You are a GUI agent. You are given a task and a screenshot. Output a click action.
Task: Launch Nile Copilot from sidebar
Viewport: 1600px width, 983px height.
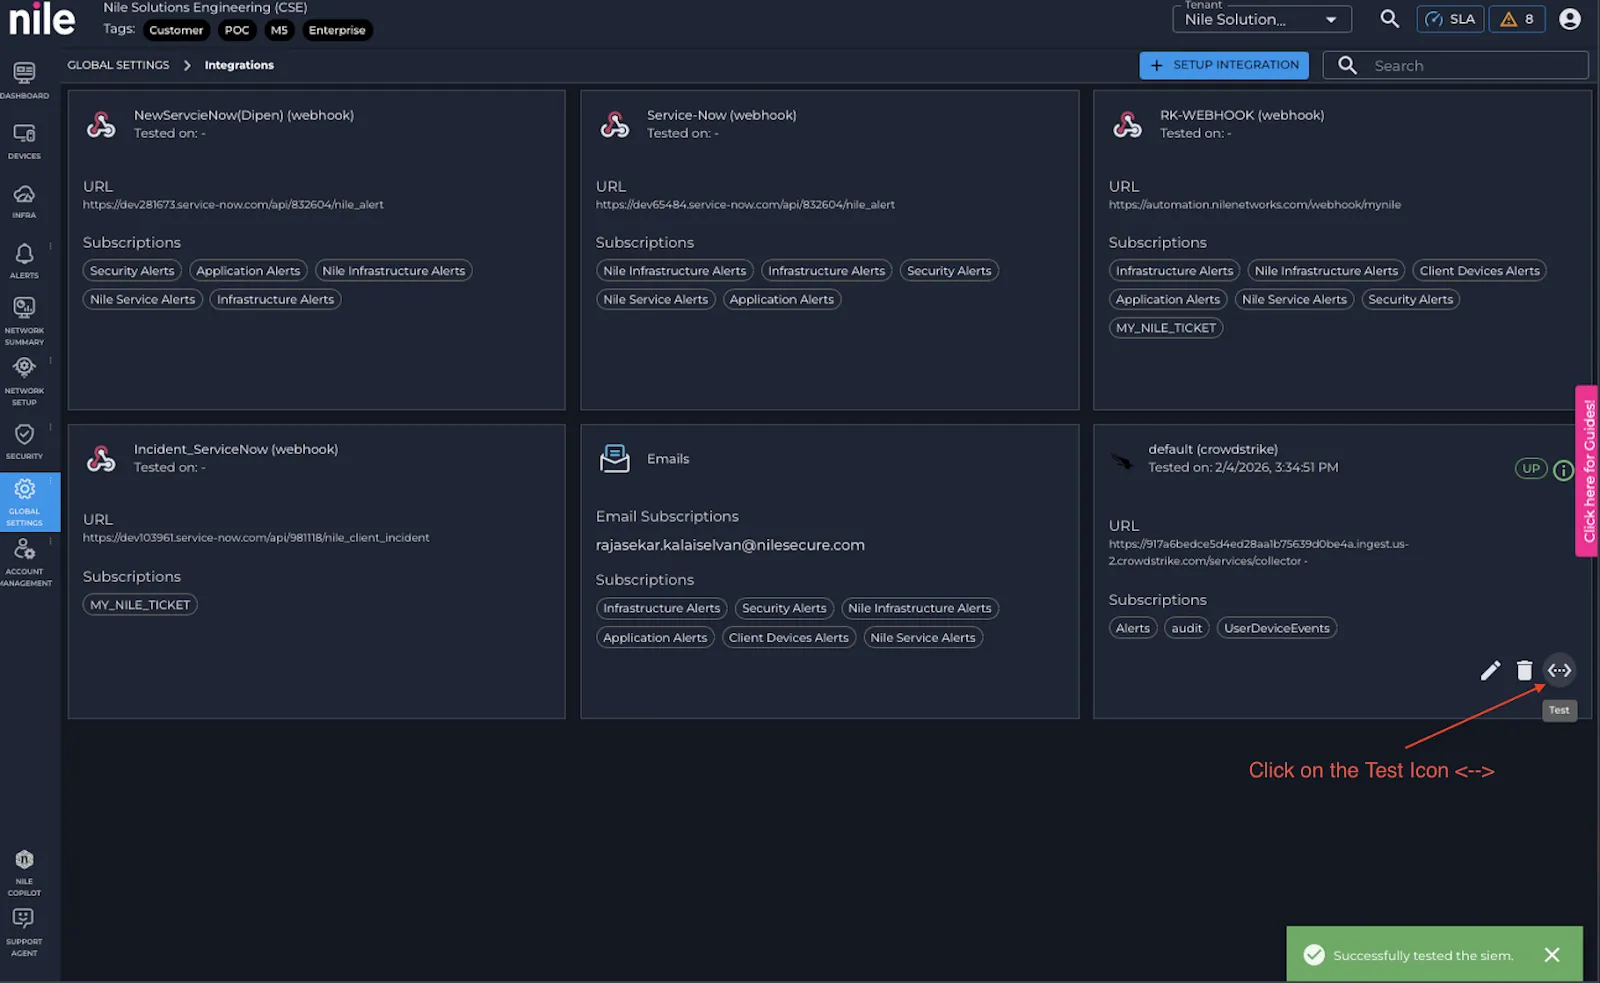point(24,872)
